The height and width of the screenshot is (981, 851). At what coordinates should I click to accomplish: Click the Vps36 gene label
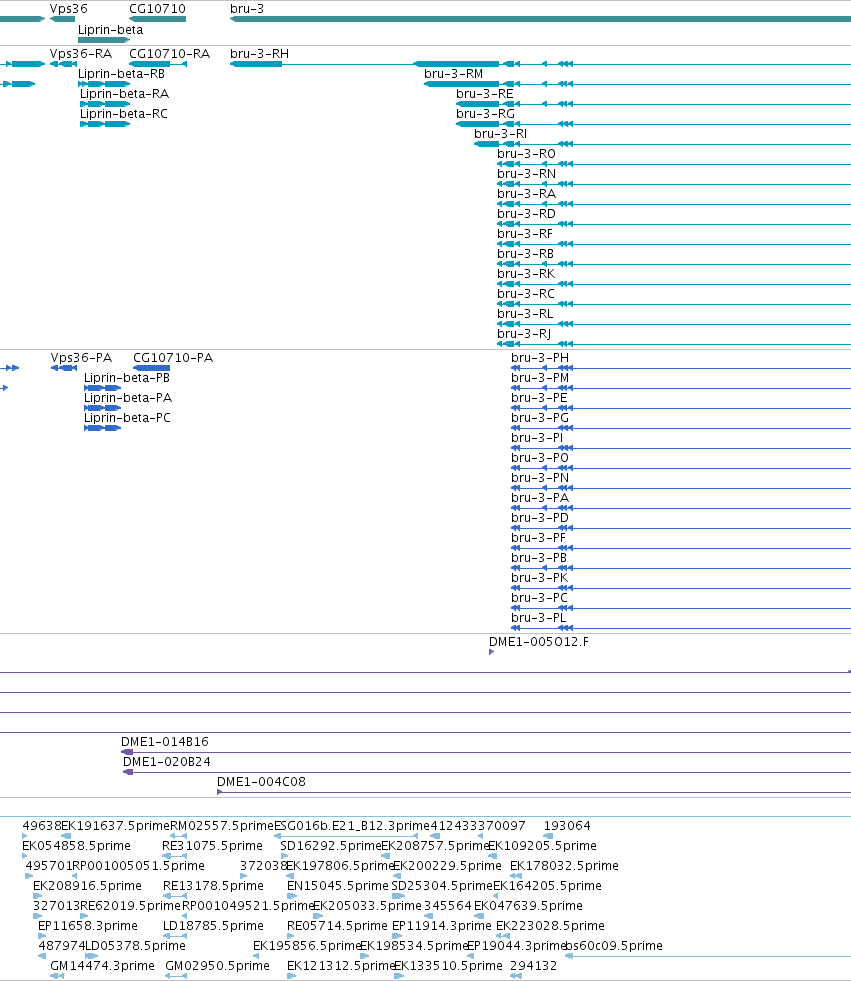click(x=69, y=9)
